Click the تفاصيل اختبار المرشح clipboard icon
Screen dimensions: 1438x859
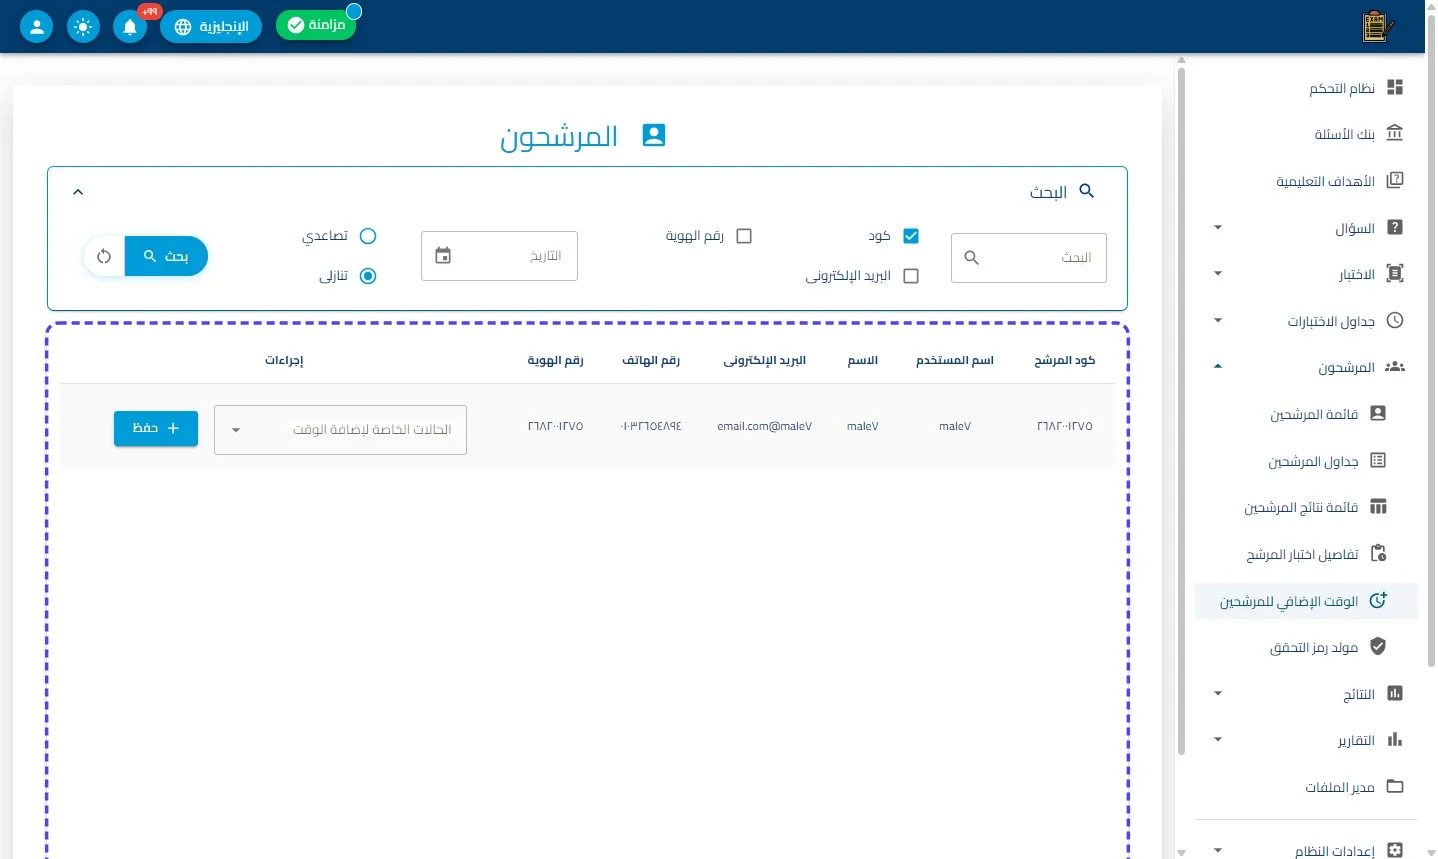(x=1378, y=553)
